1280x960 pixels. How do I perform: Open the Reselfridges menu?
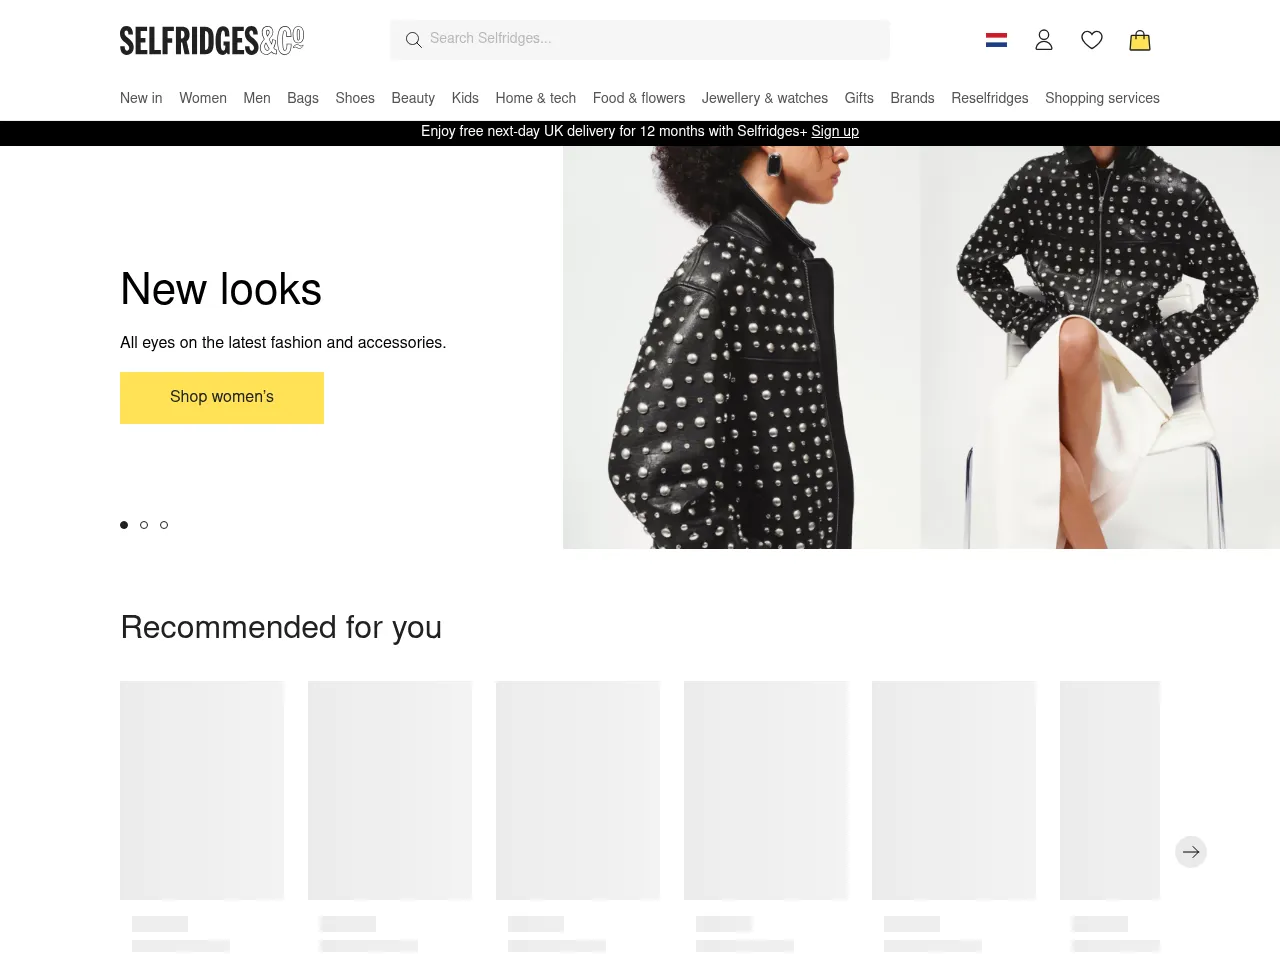990,98
